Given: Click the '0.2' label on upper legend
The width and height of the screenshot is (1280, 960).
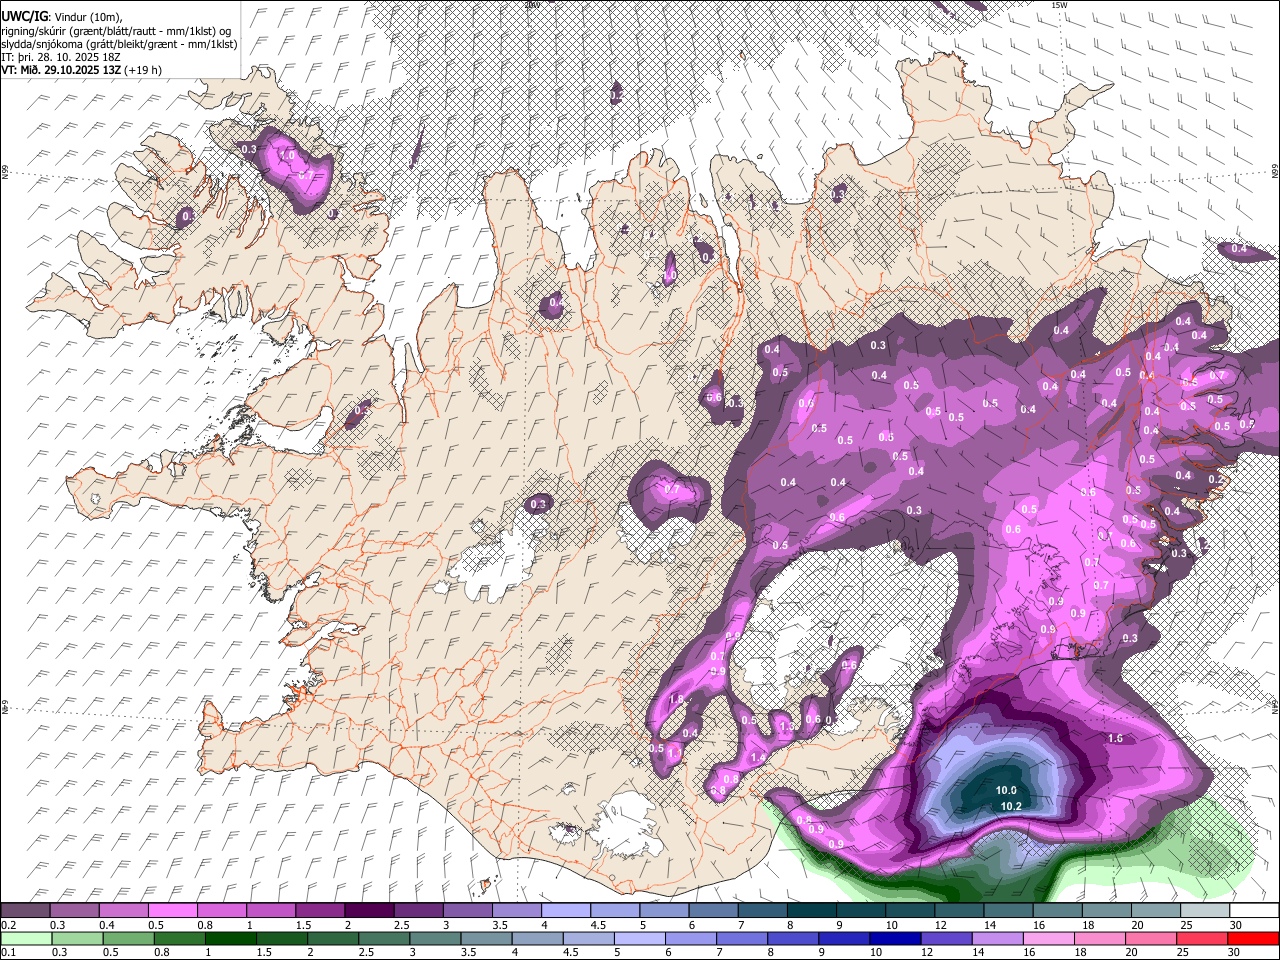Looking at the screenshot, I should [7, 925].
